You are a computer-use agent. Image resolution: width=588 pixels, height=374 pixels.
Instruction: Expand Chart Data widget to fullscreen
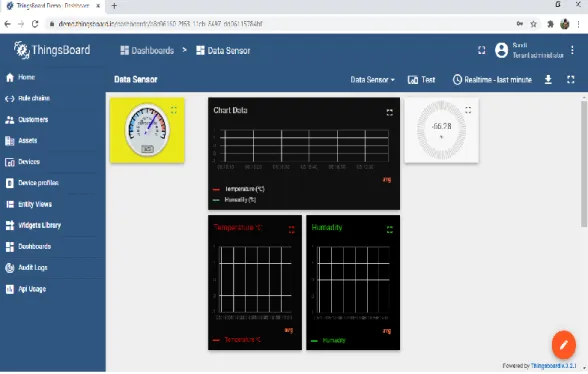pyautogui.click(x=390, y=112)
